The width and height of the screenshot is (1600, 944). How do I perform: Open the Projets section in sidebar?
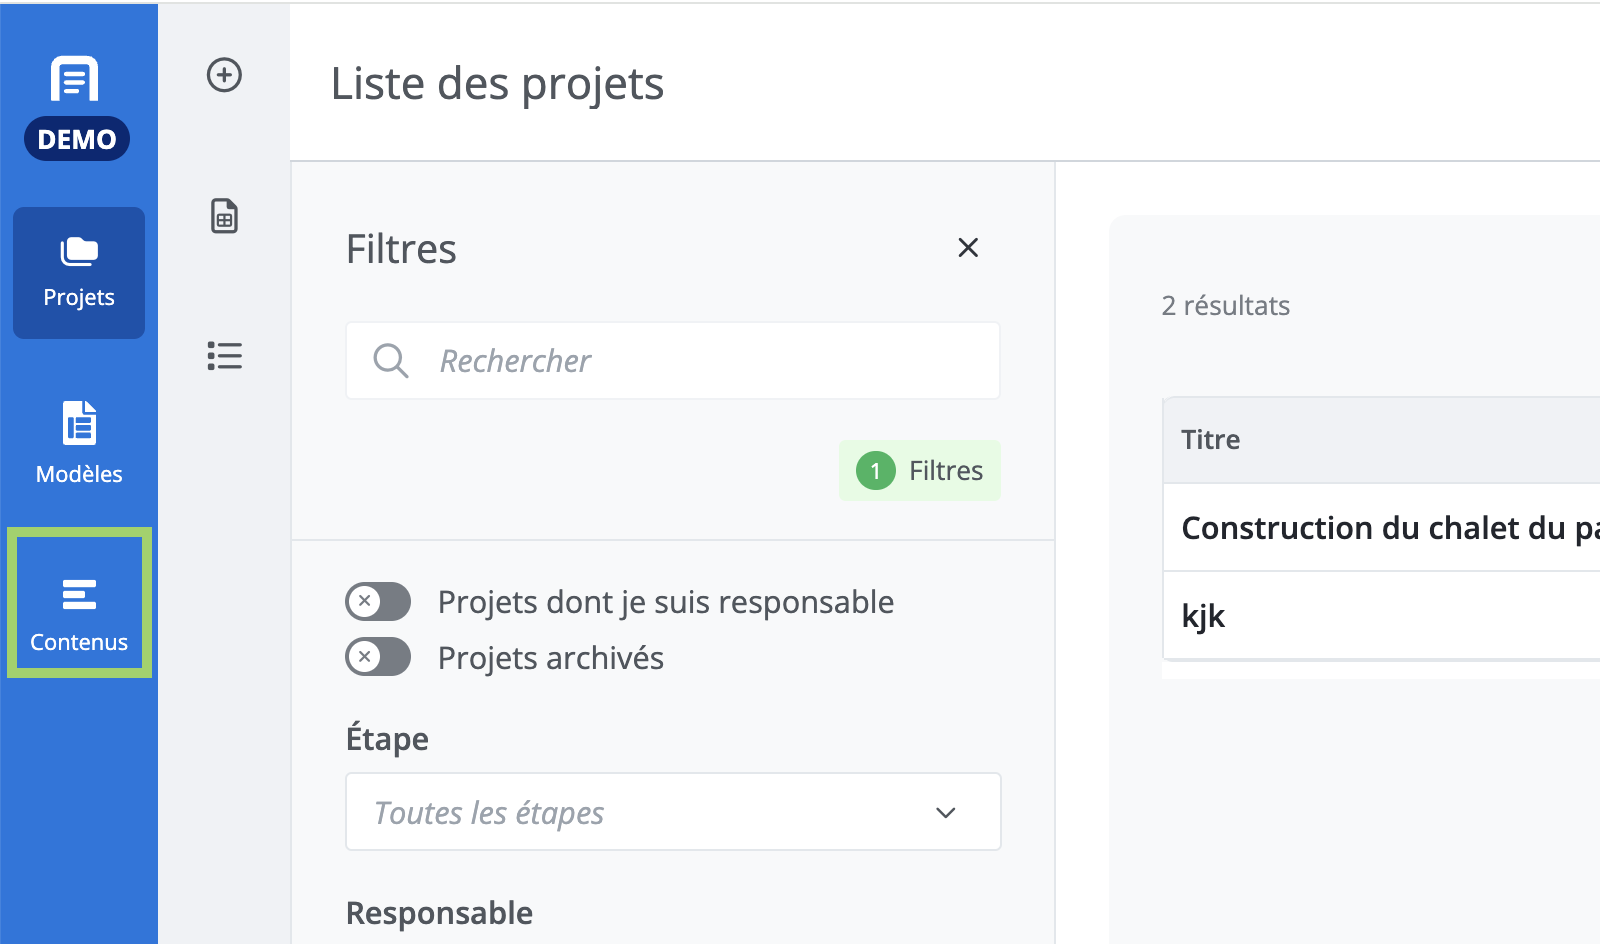click(x=79, y=272)
